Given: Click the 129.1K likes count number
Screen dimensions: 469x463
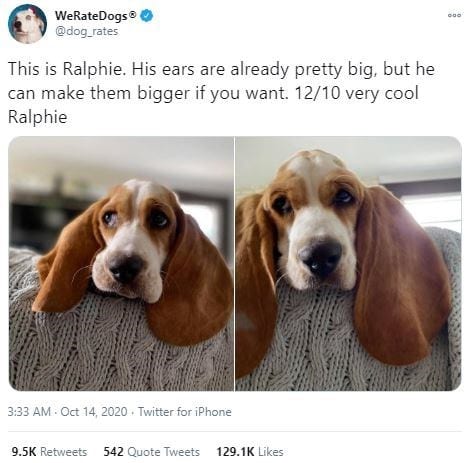Looking at the screenshot, I should coord(235,452).
